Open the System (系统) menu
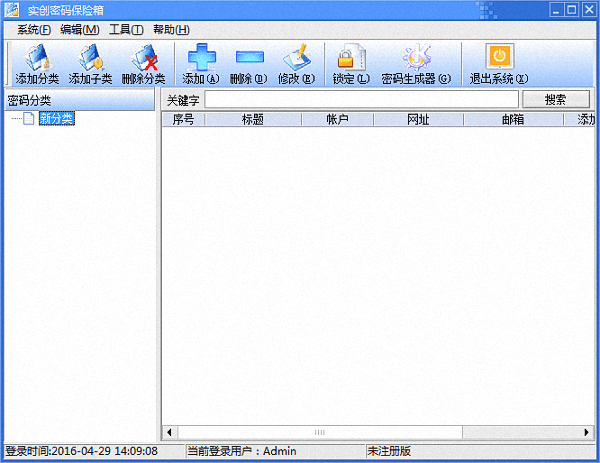 (33, 30)
